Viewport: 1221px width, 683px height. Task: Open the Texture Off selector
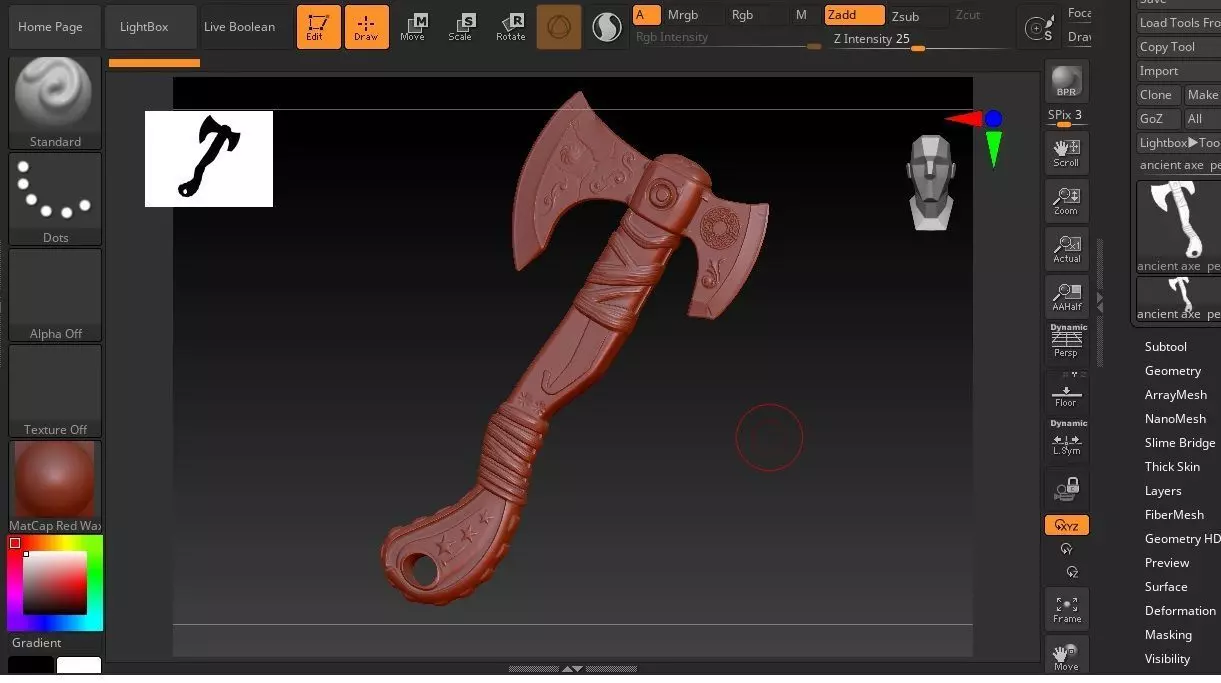(x=55, y=391)
